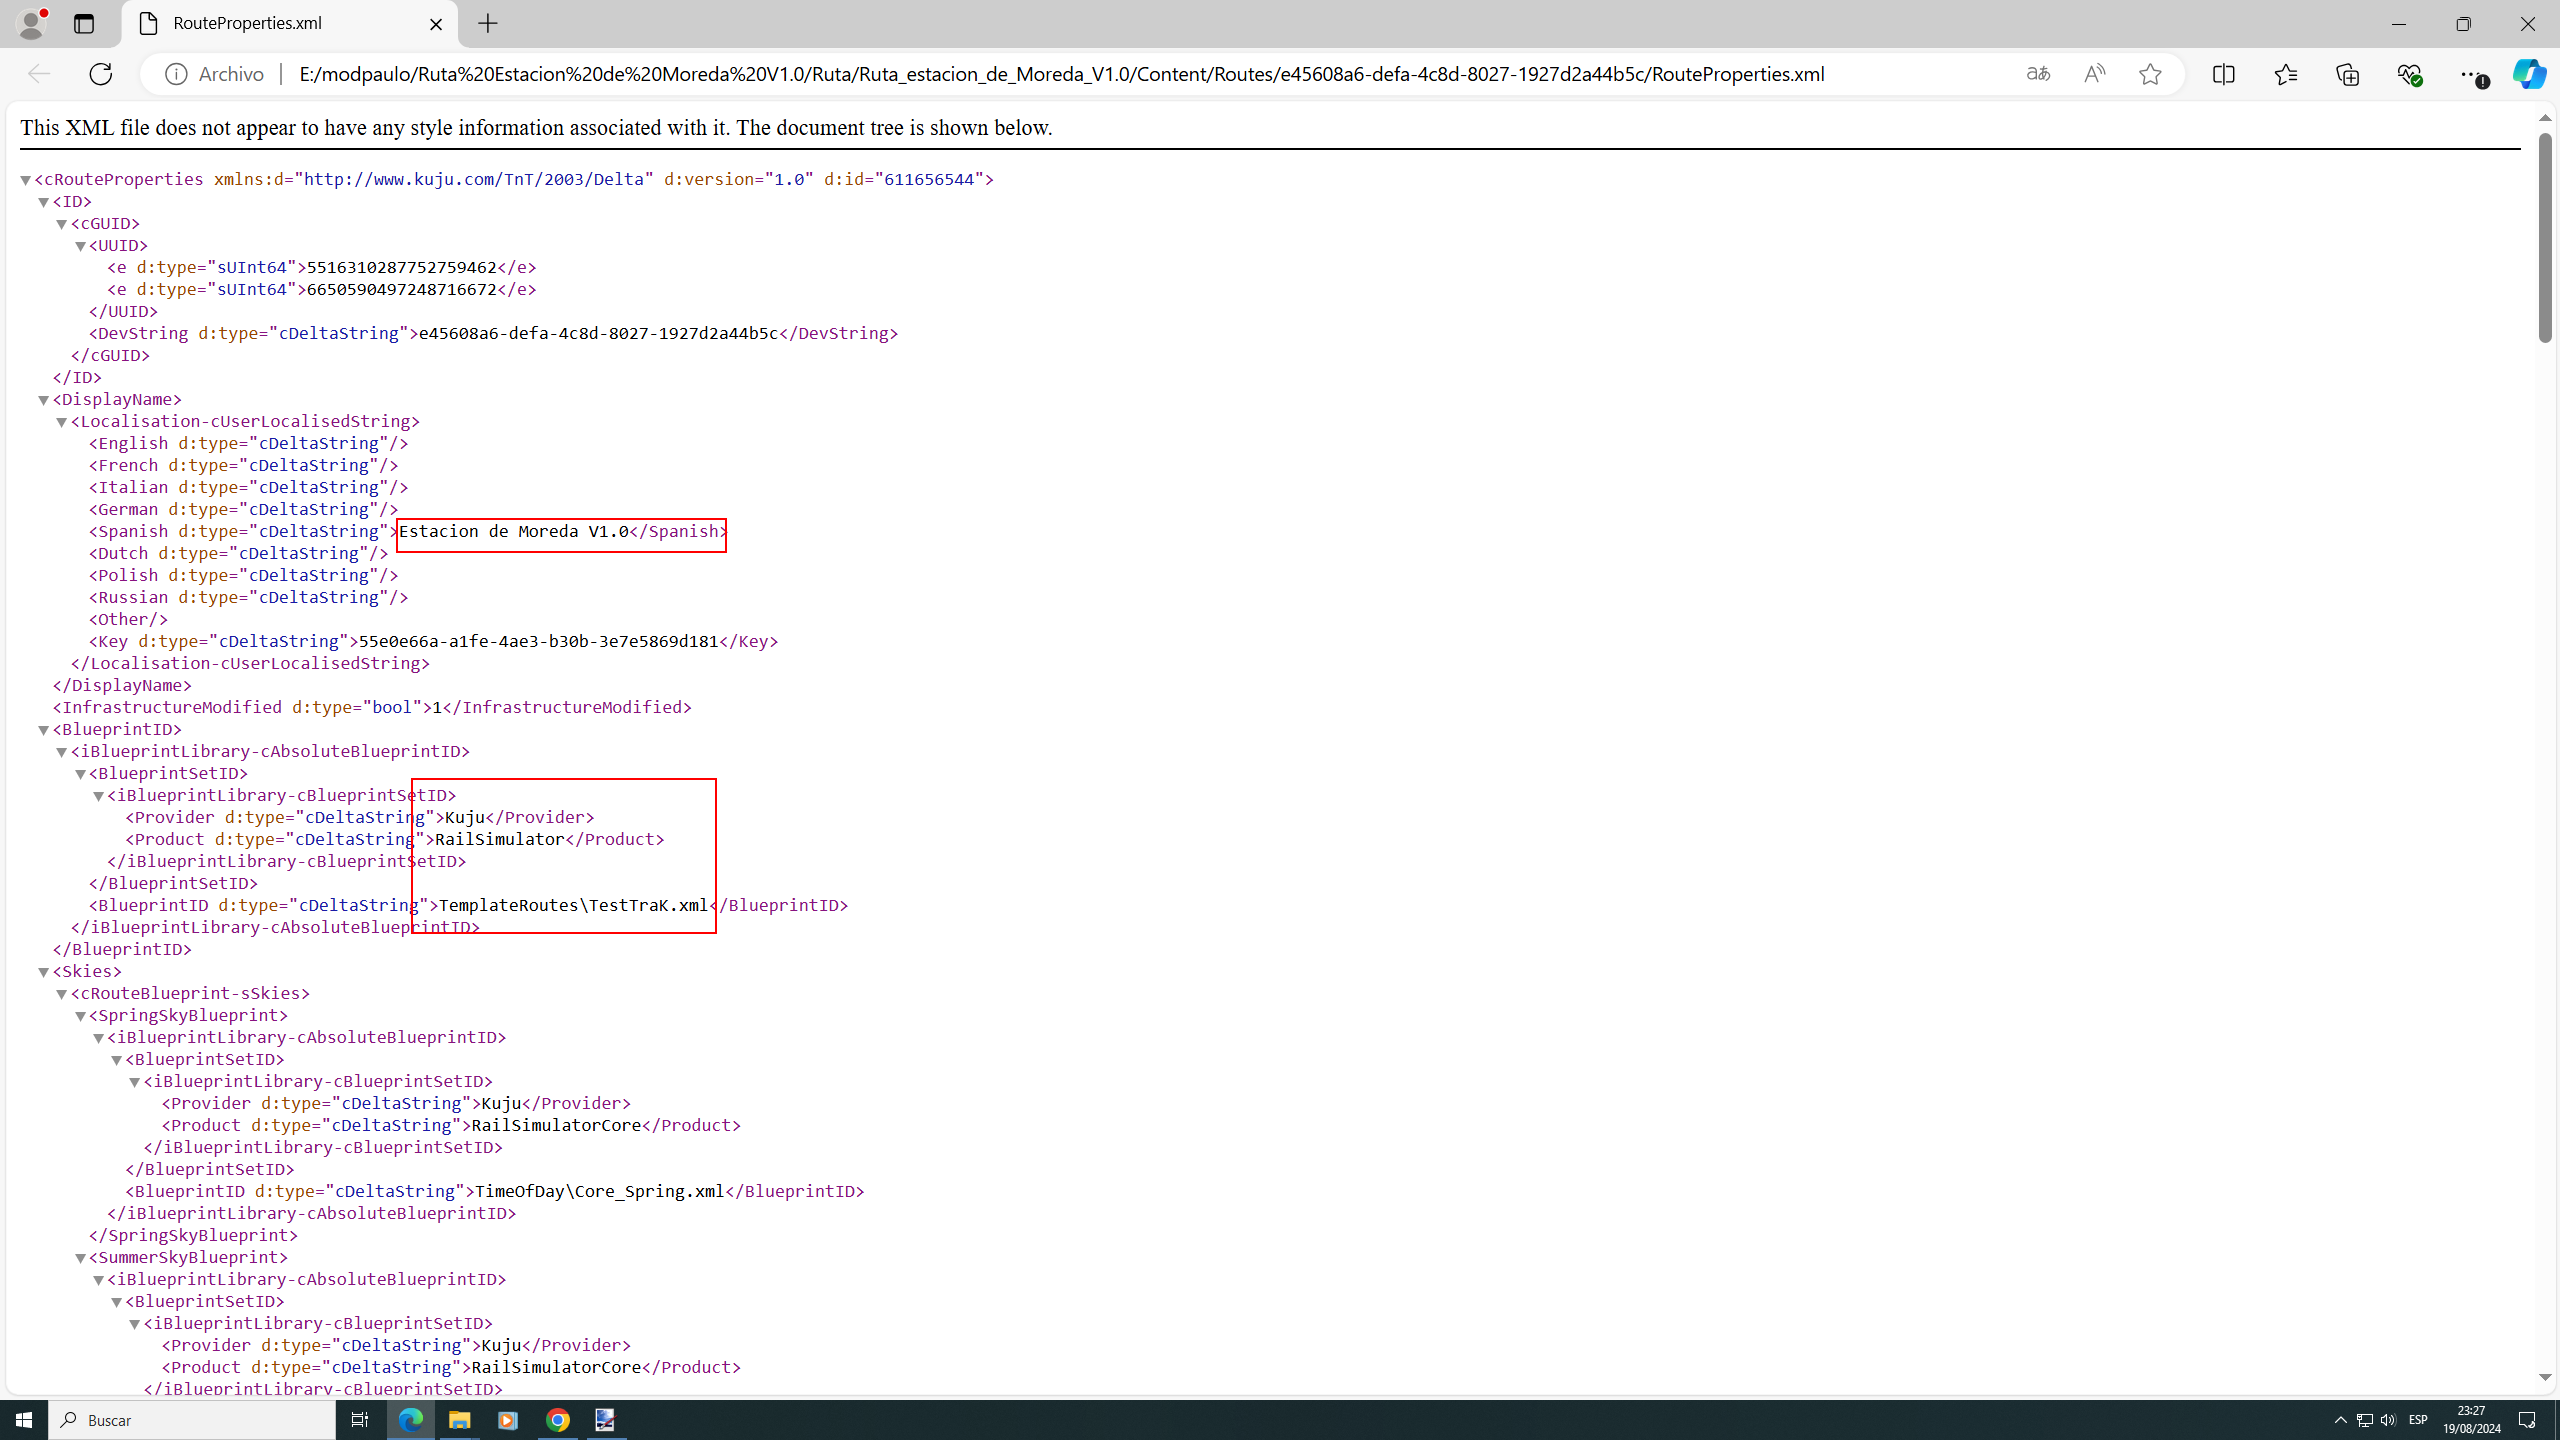The image size is (2560, 1440).
Task: Open the Favorites list icon
Action: click(2286, 74)
